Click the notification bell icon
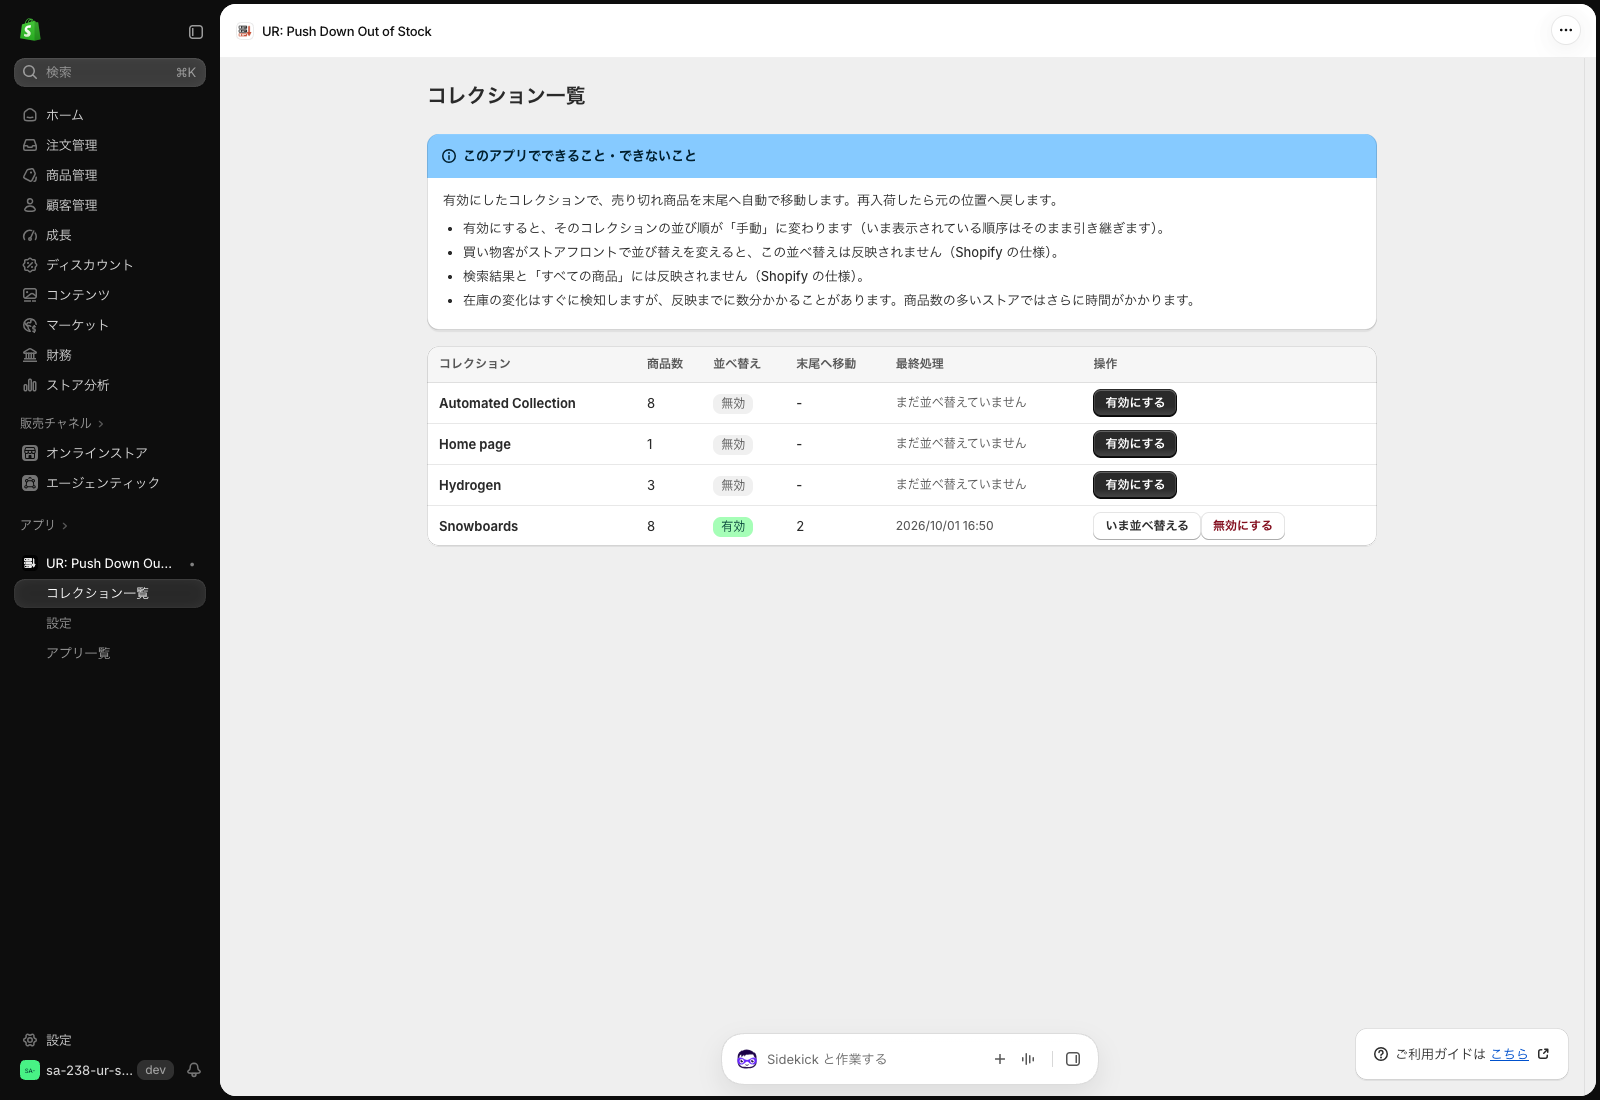 point(194,1070)
